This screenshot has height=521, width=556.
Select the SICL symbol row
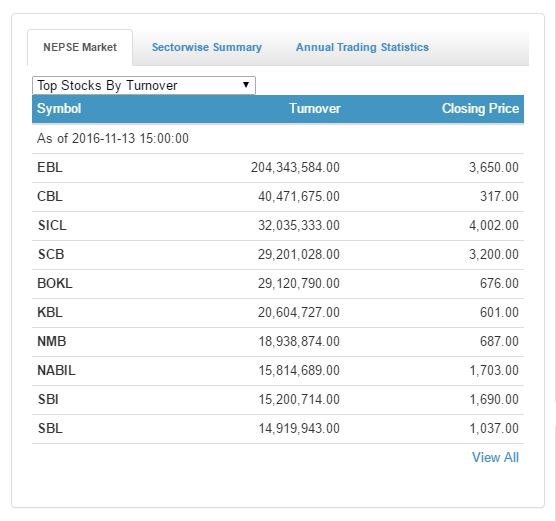tap(278, 226)
